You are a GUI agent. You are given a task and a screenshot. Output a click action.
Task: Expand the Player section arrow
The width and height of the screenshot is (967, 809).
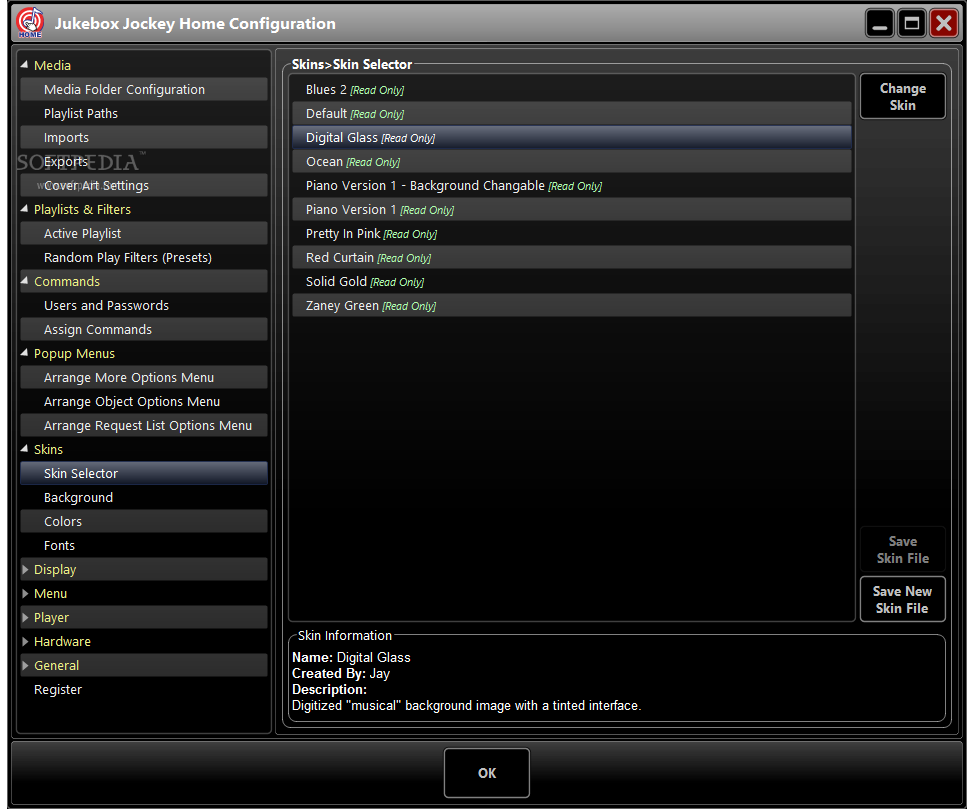click(x=25, y=617)
